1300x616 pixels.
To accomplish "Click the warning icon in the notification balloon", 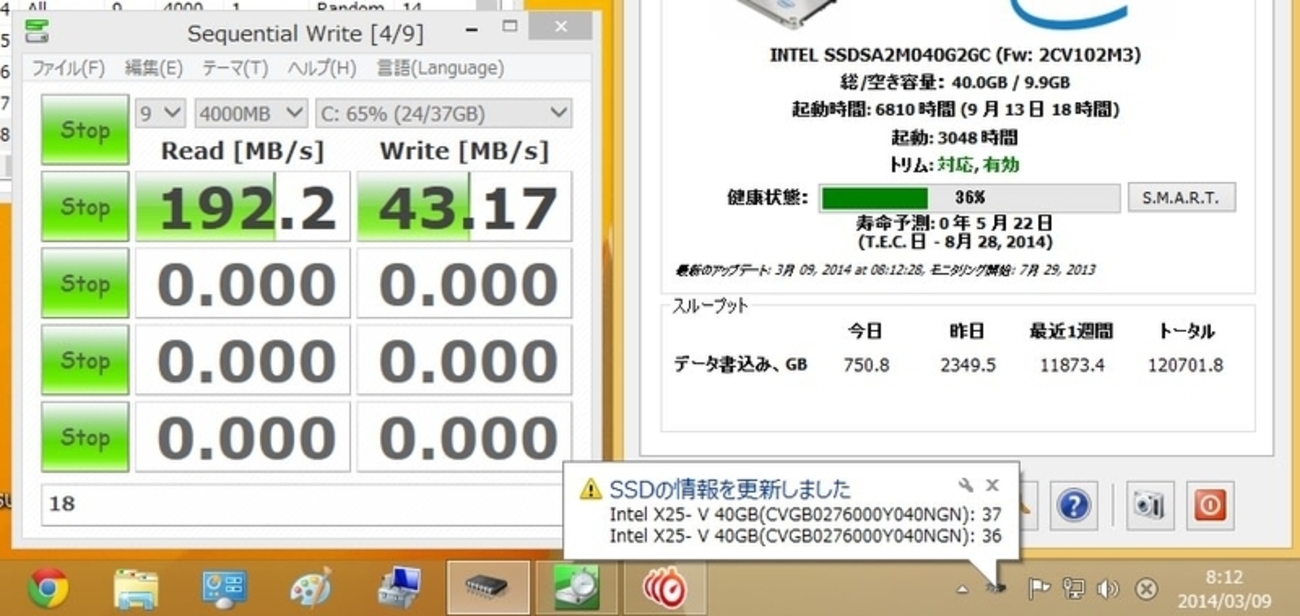I will (x=591, y=489).
